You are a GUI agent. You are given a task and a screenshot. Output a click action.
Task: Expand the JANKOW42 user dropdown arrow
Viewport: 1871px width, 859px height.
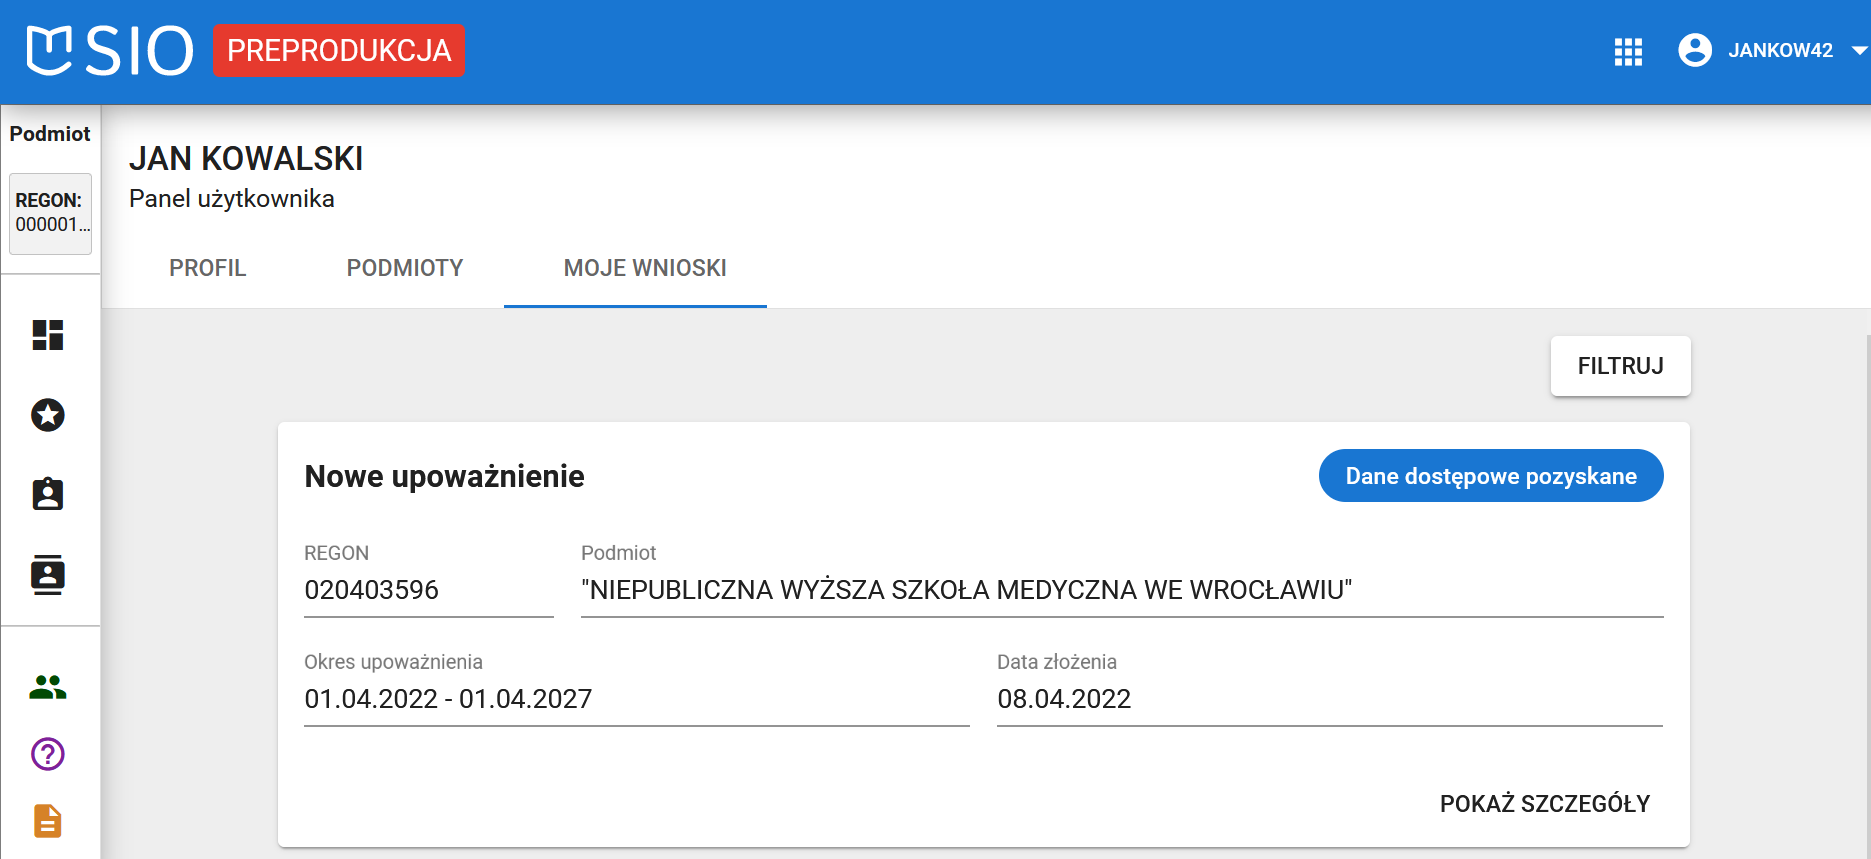pyautogui.click(x=1858, y=50)
